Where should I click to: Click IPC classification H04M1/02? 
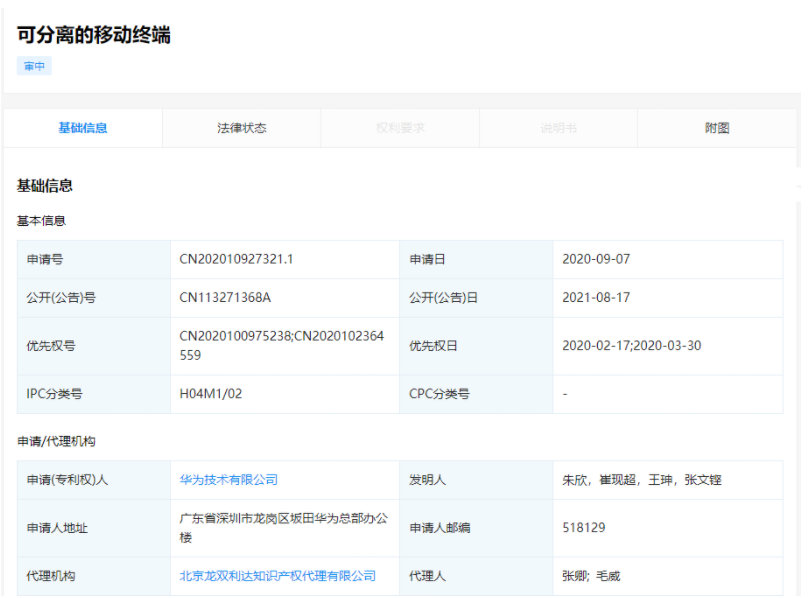pyautogui.click(x=211, y=394)
